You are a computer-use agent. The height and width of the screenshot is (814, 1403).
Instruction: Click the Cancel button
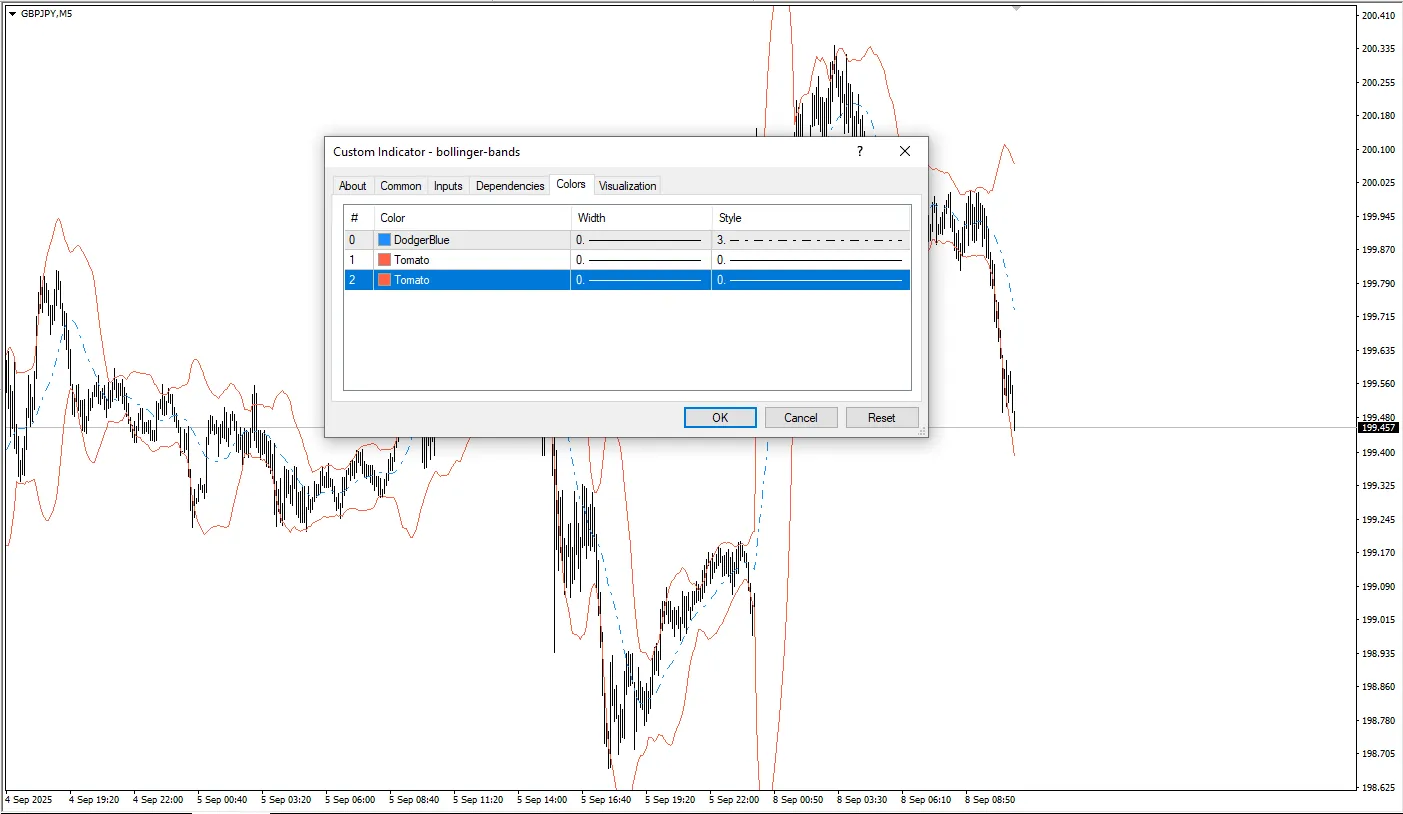point(801,418)
